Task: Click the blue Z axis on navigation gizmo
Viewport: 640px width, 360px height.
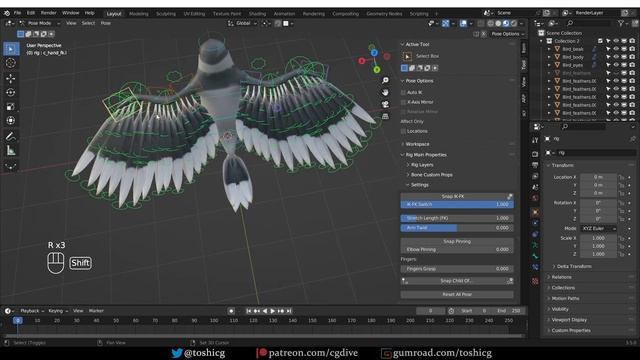Action: tap(374, 53)
